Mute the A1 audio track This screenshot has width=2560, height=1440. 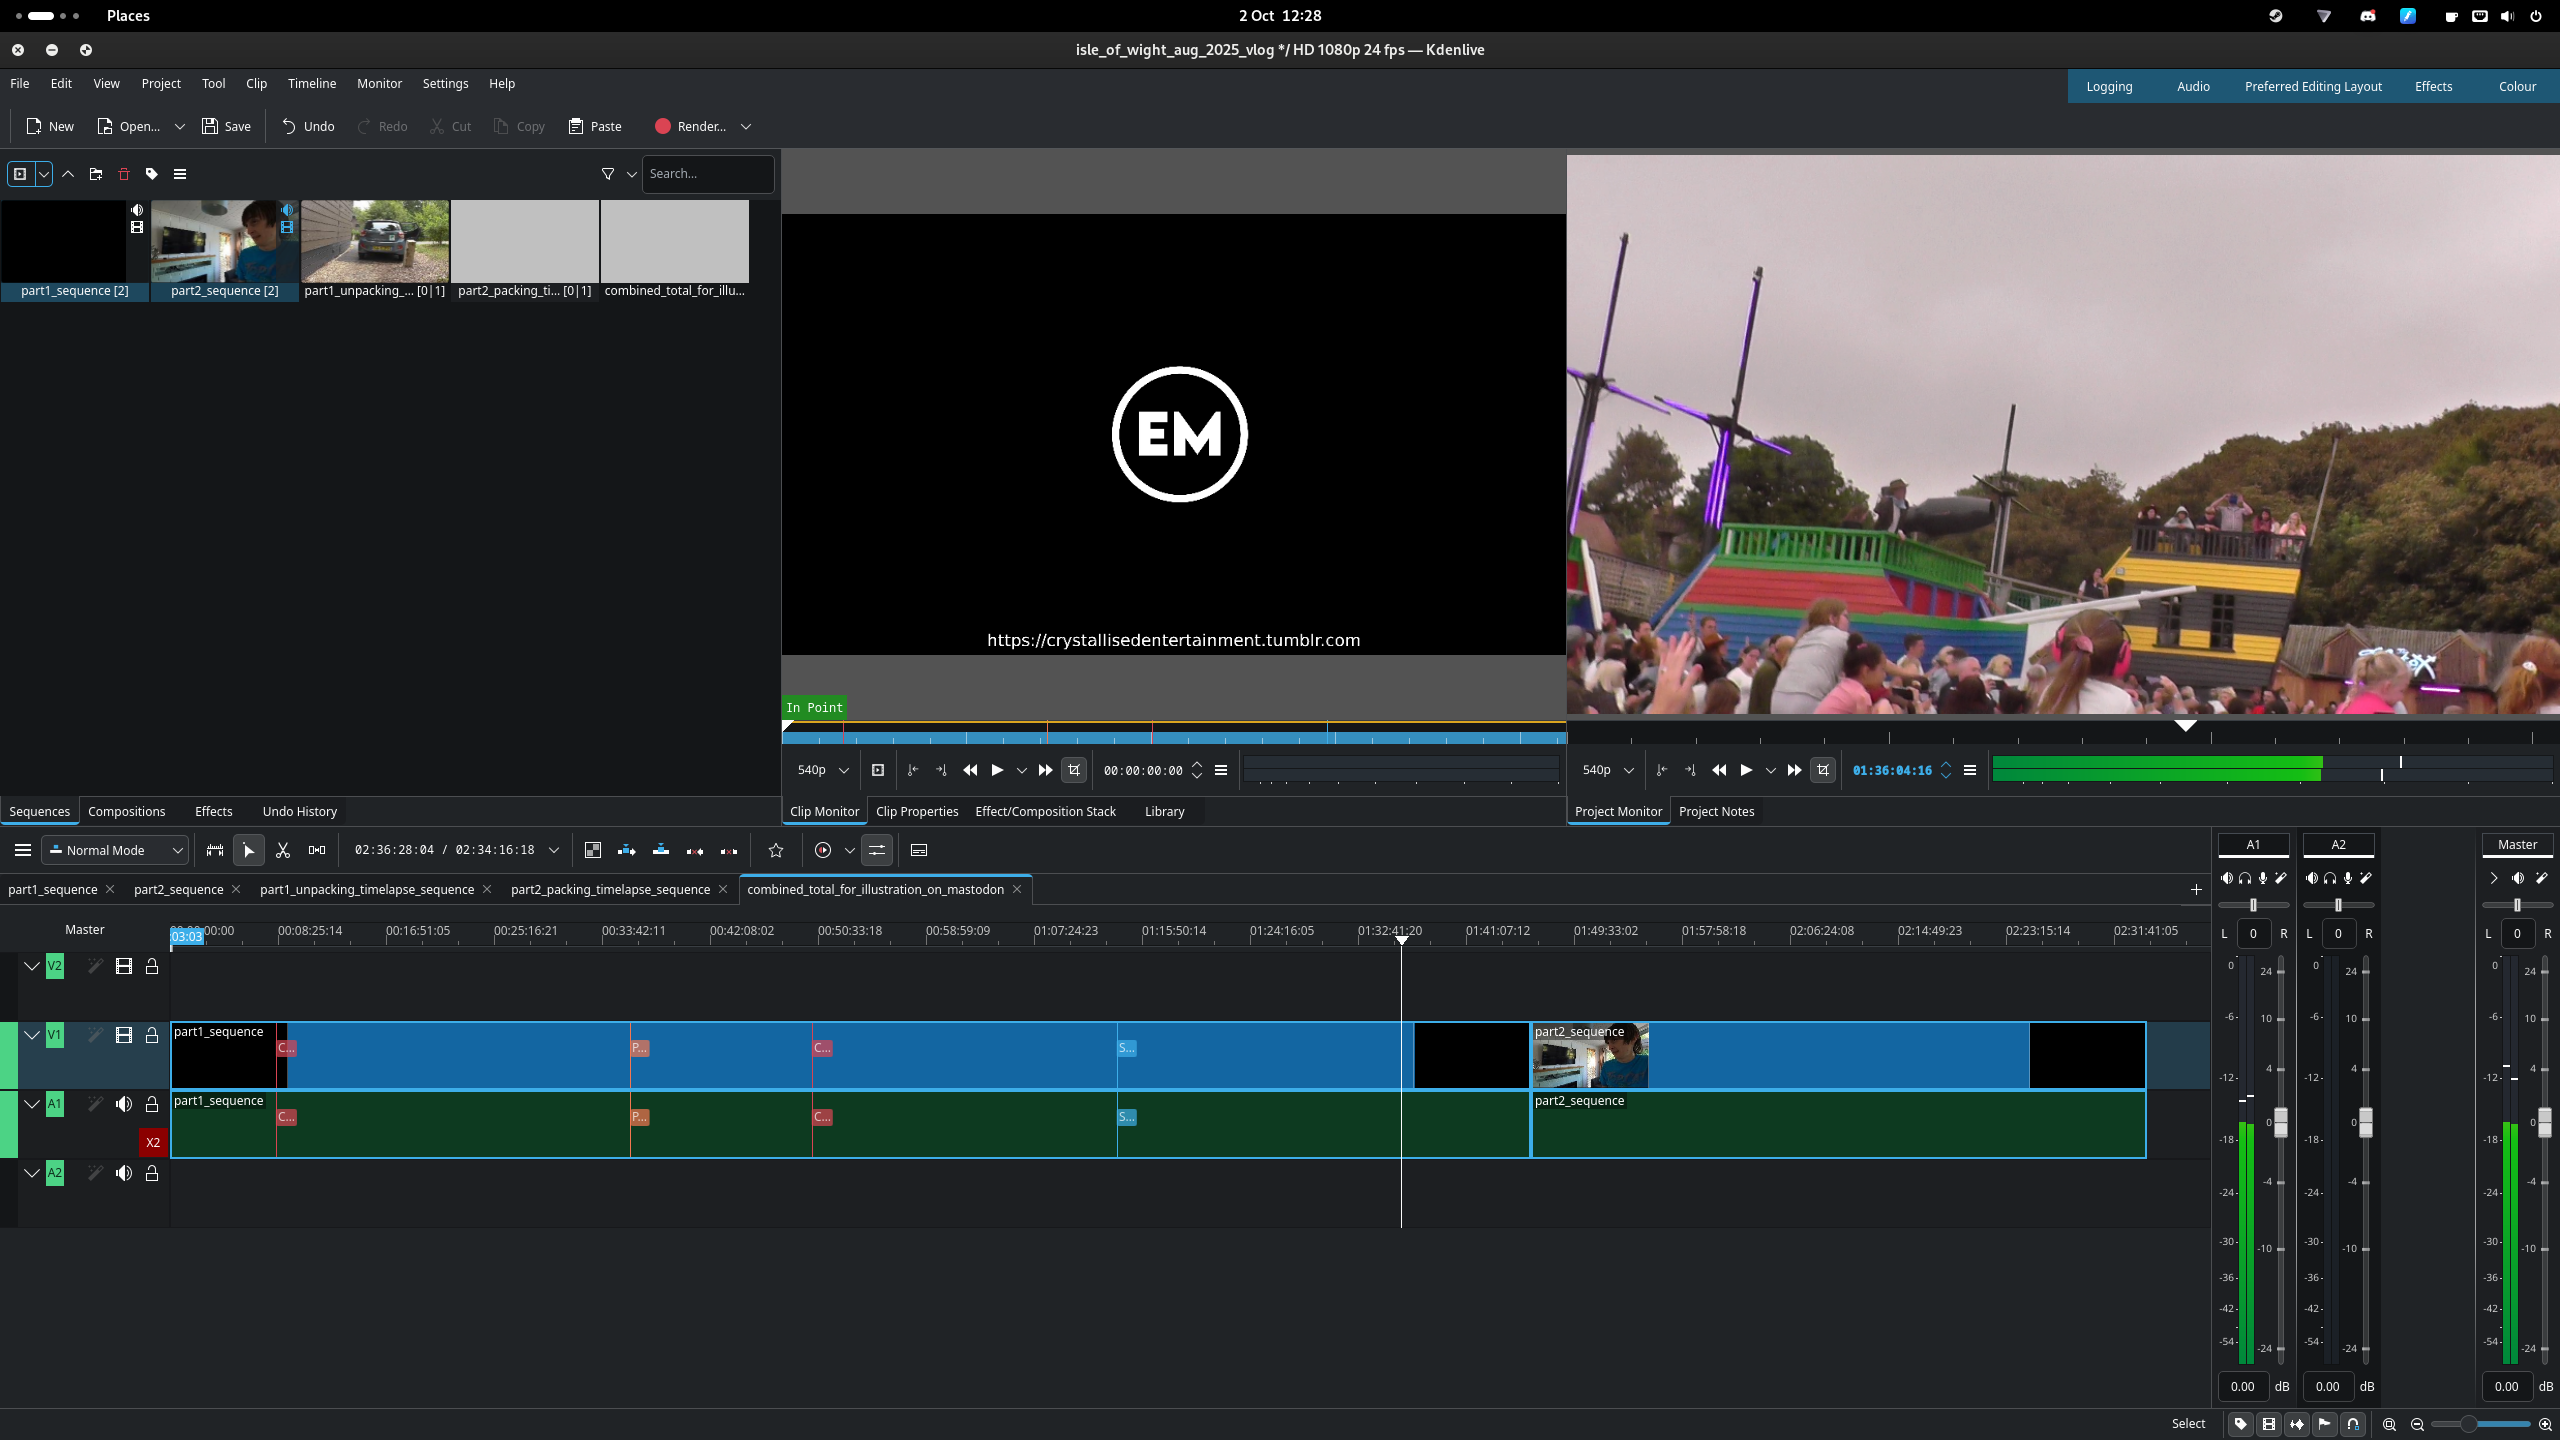[x=124, y=1104]
